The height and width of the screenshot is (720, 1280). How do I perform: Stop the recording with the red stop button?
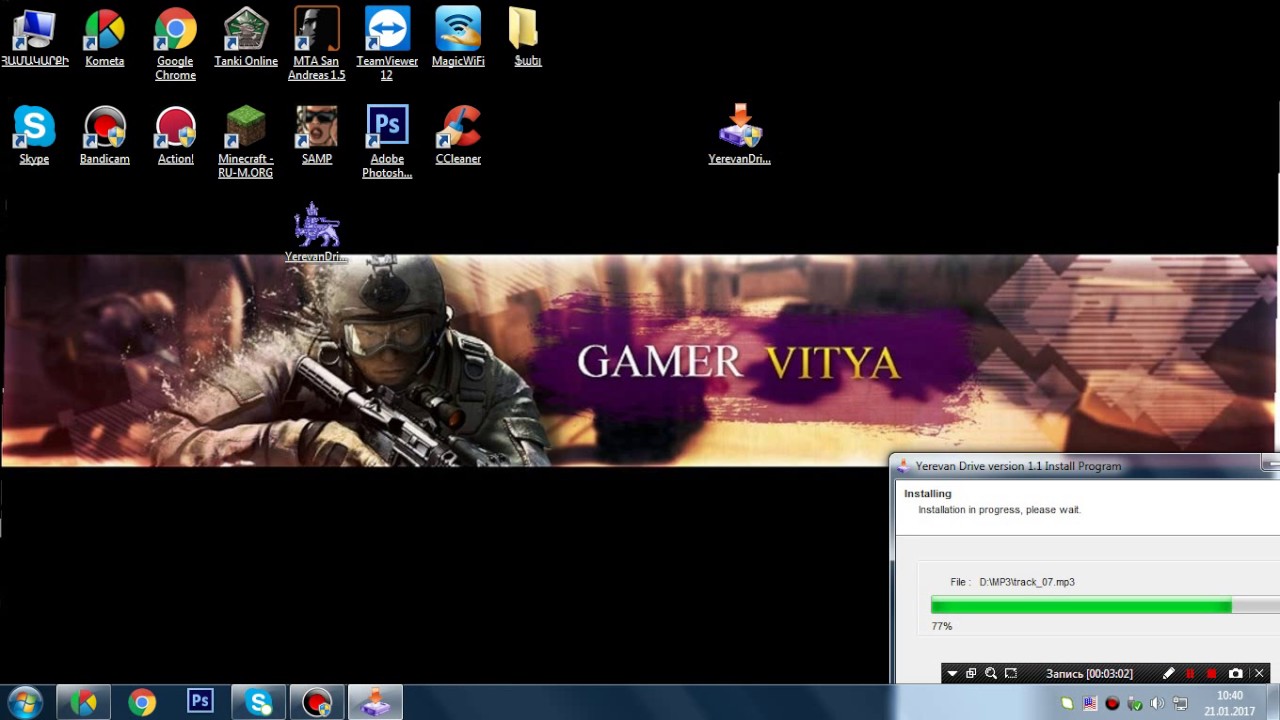point(1212,674)
